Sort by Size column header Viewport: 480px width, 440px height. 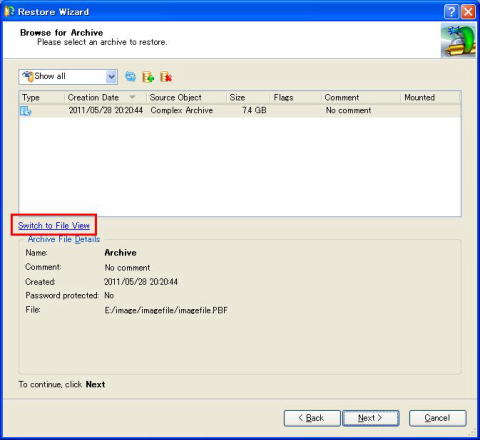(x=237, y=98)
